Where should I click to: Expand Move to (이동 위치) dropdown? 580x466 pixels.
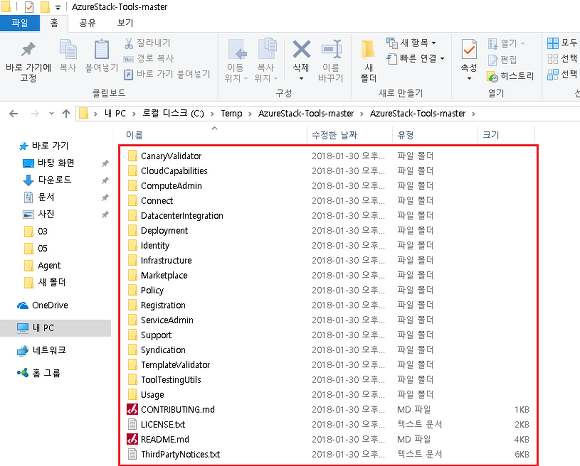point(246,78)
